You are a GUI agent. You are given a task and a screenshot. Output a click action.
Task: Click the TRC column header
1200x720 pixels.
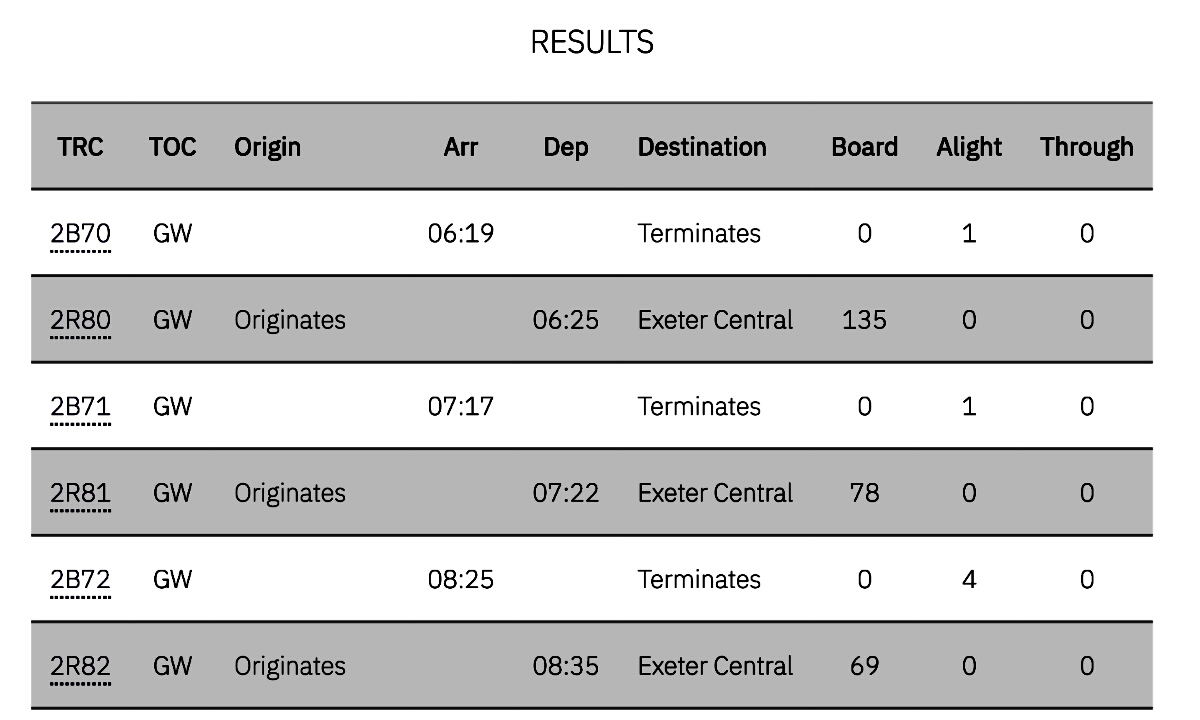[x=80, y=147]
